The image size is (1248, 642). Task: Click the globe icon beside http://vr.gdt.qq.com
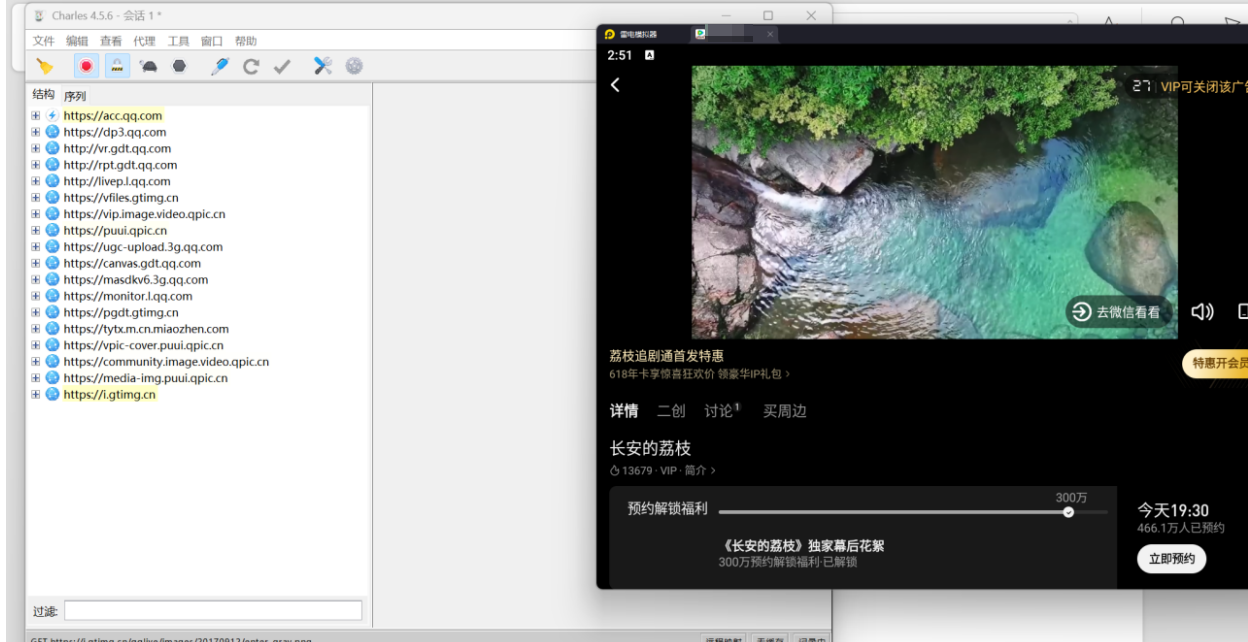tap(52, 148)
